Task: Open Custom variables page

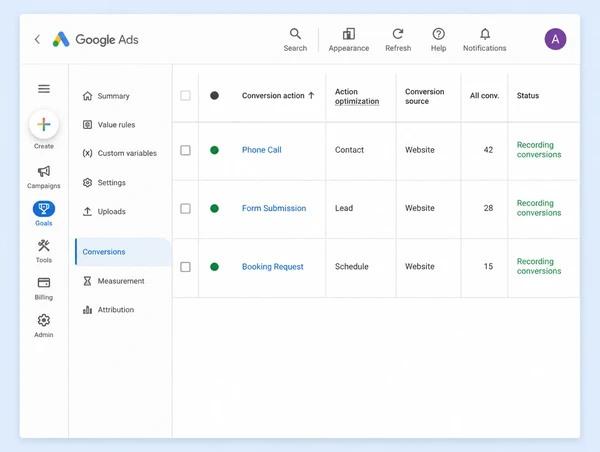Action: pos(119,153)
